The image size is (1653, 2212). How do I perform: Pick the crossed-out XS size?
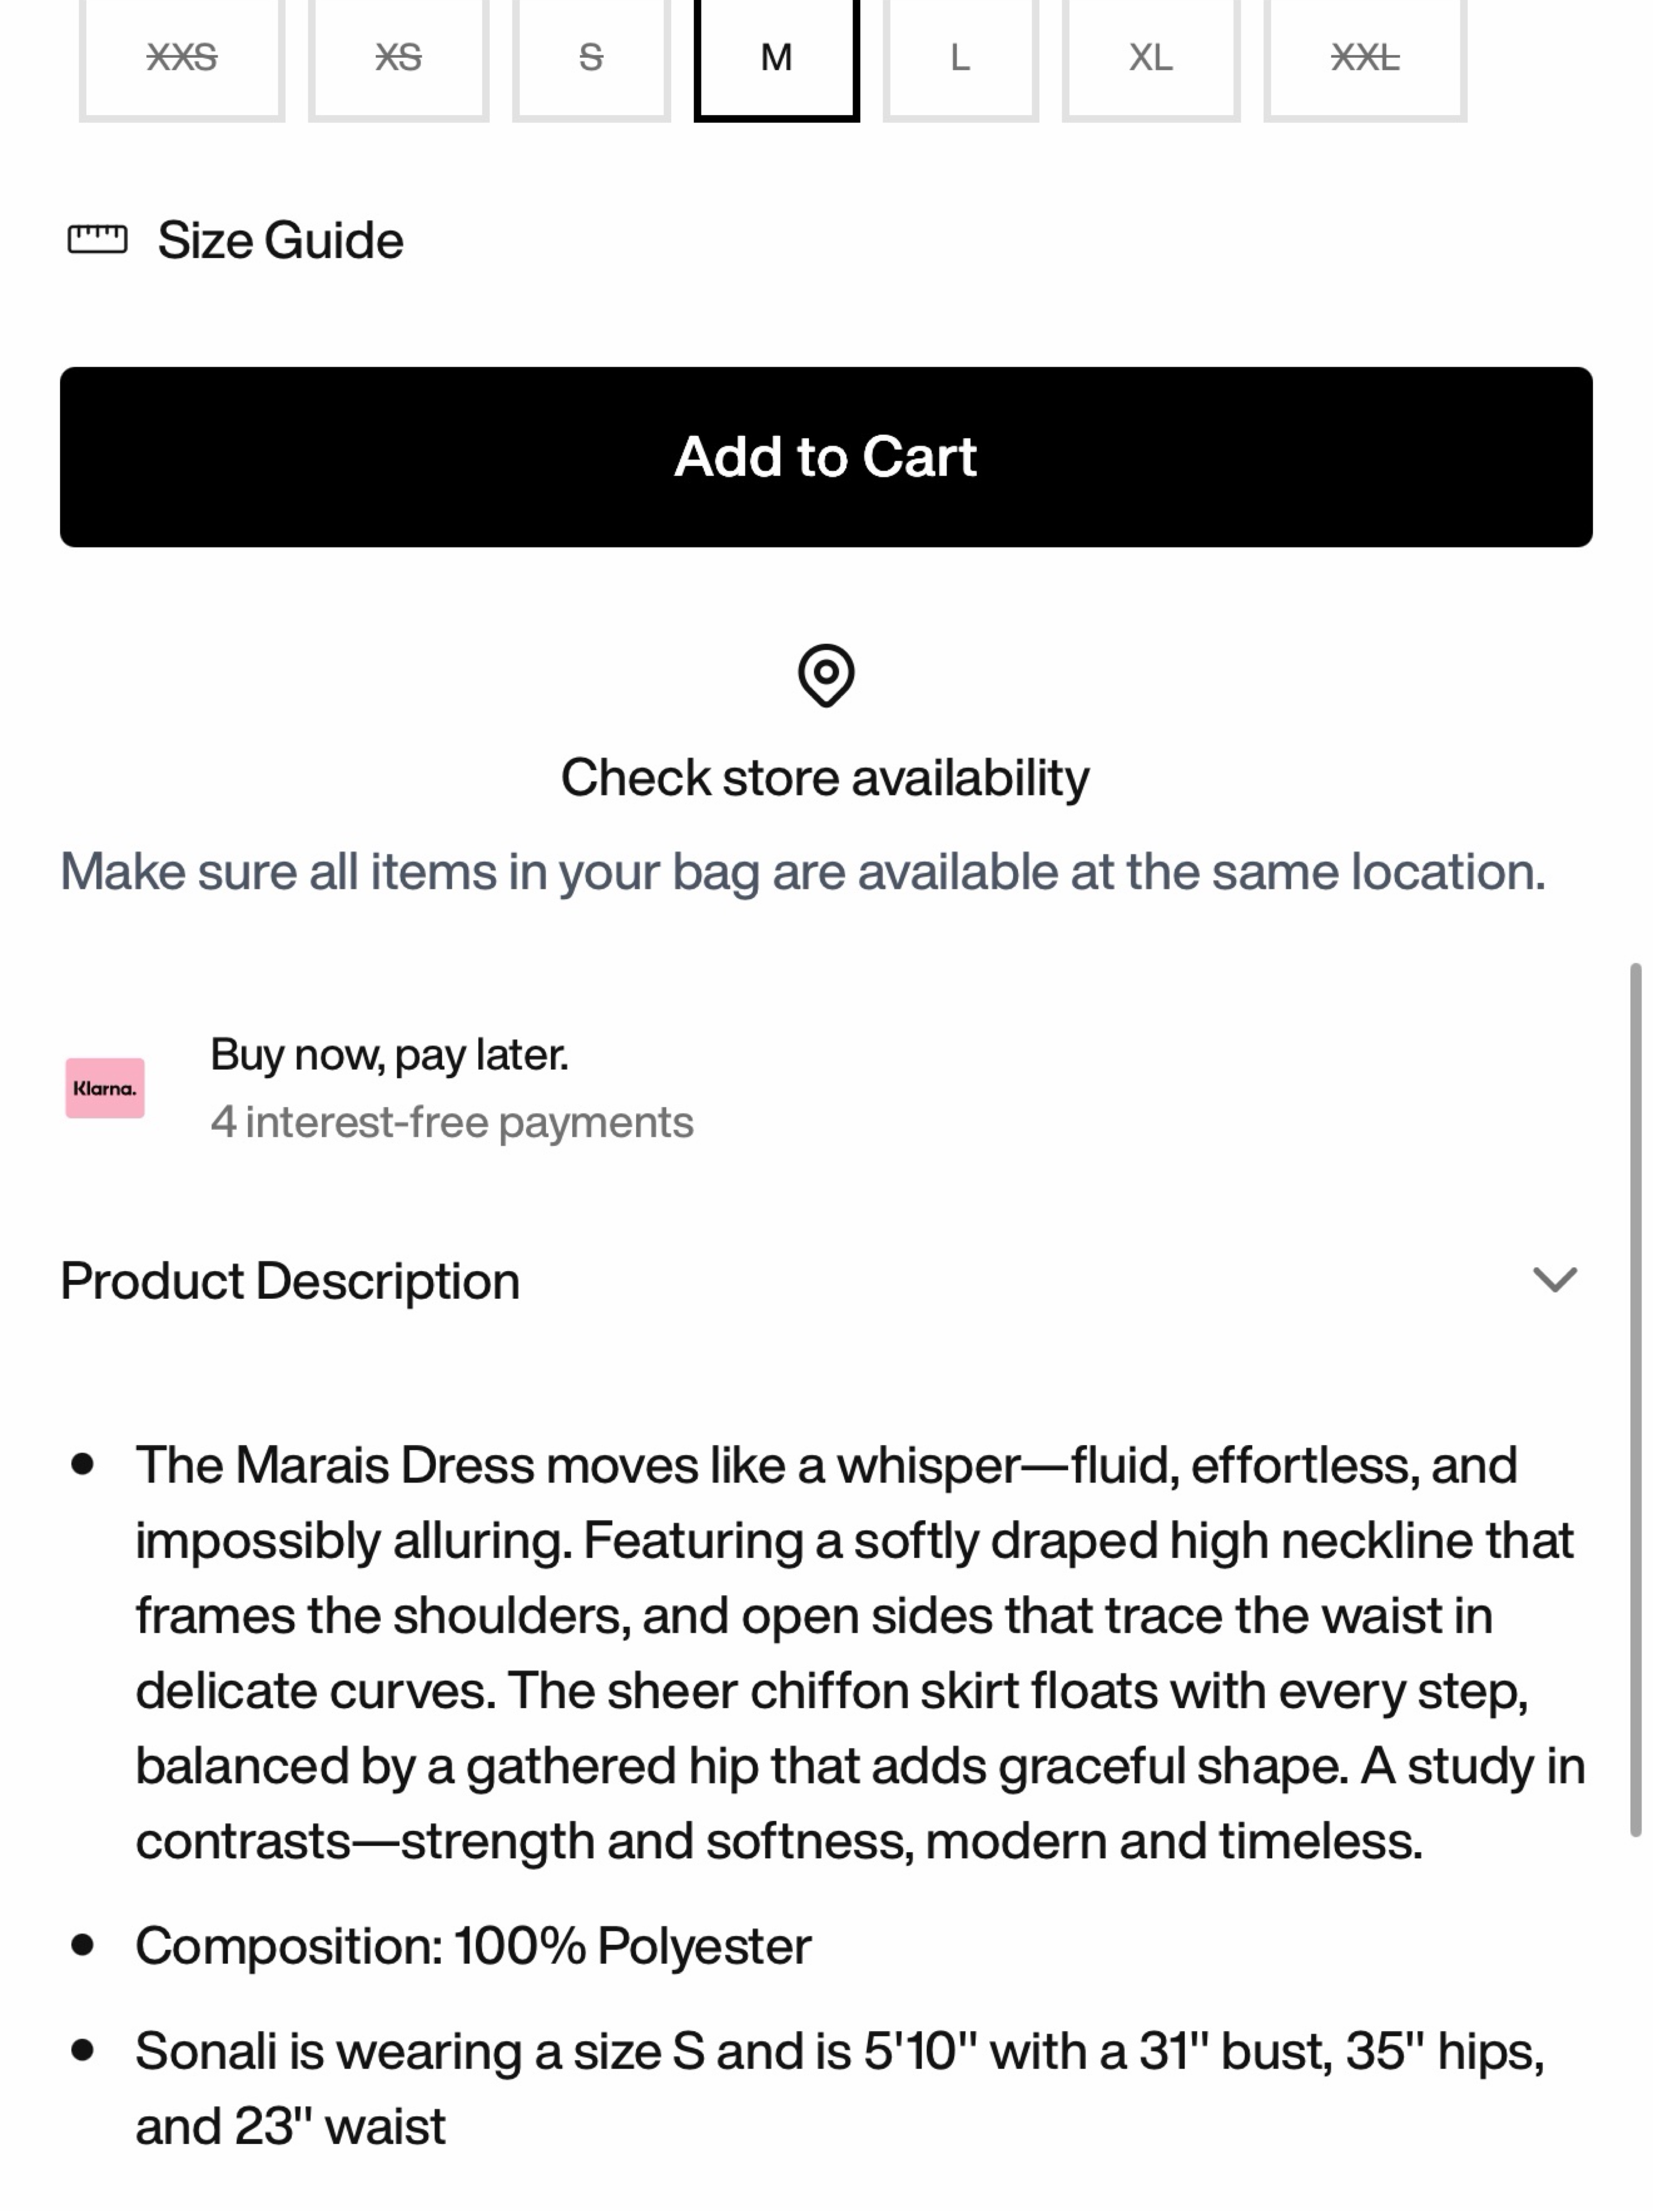pos(398,58)
